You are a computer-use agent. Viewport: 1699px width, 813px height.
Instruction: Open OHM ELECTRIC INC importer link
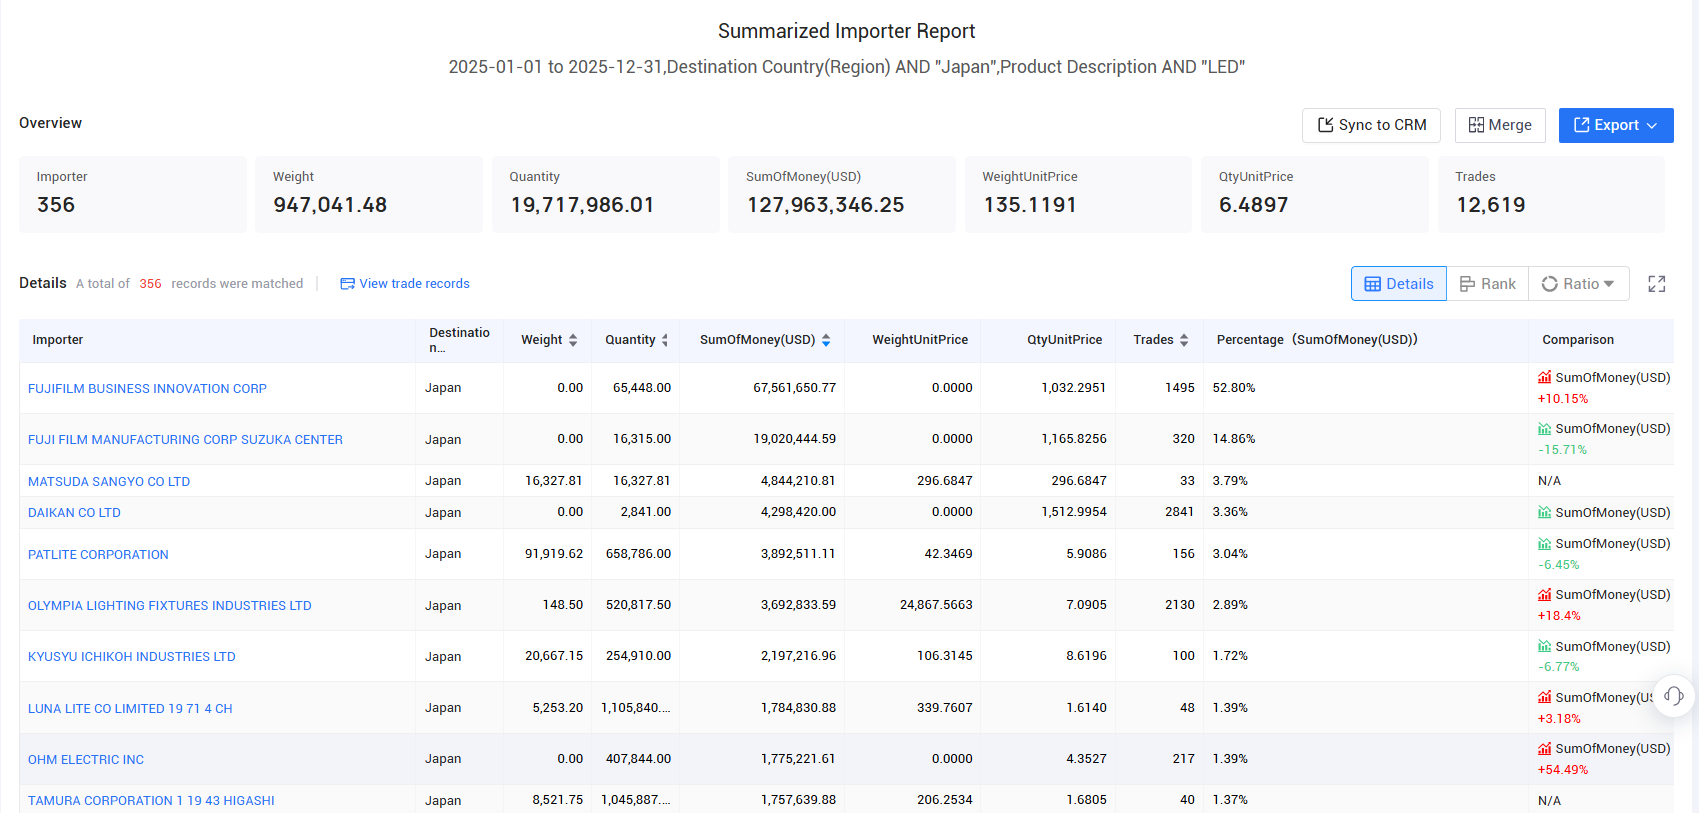(86, 760)
